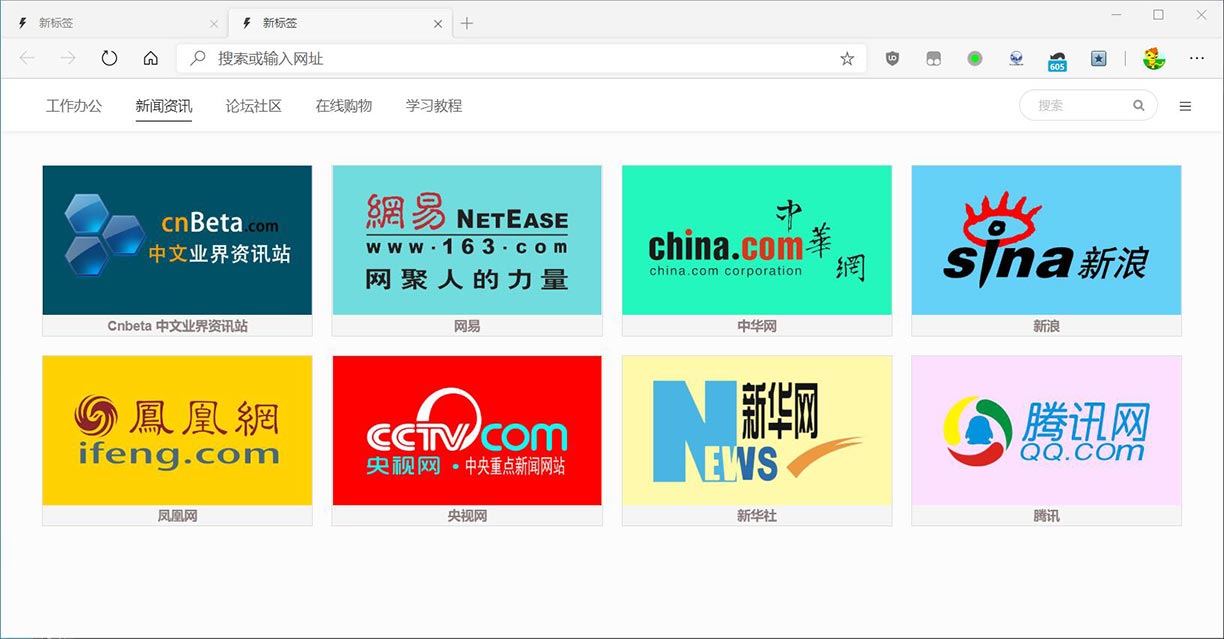Click the 凤凰网 caption link
The width and height of the screenshot is (1224, 639).
177,516
